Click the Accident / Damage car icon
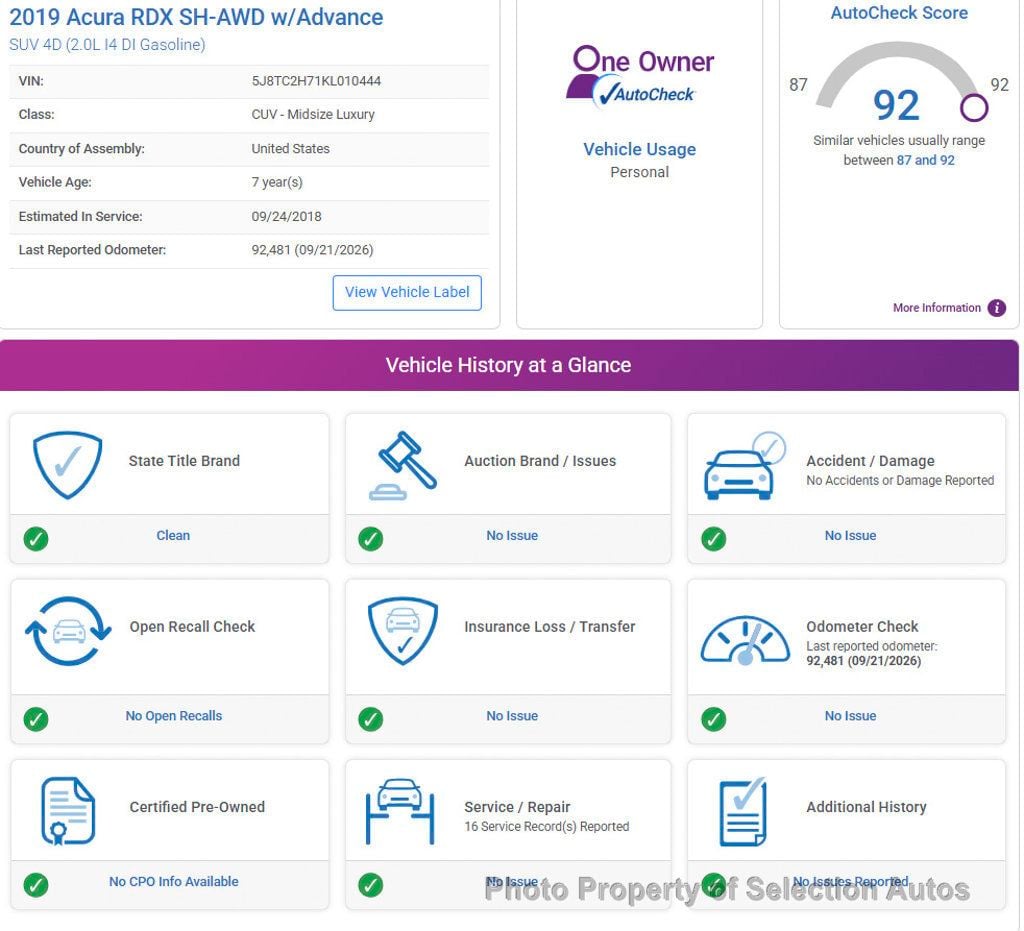 tap(744, 466)
